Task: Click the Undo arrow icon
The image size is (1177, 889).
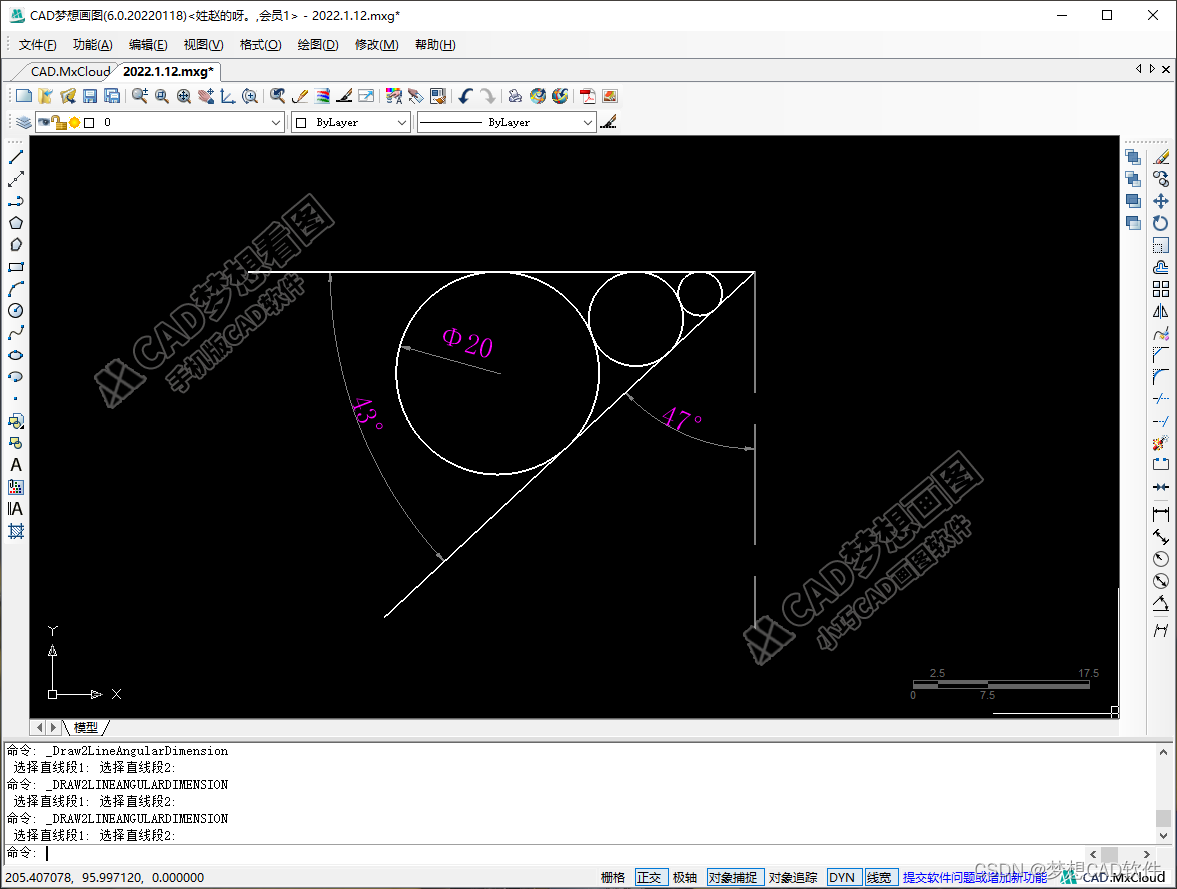Action: [465, 96]
